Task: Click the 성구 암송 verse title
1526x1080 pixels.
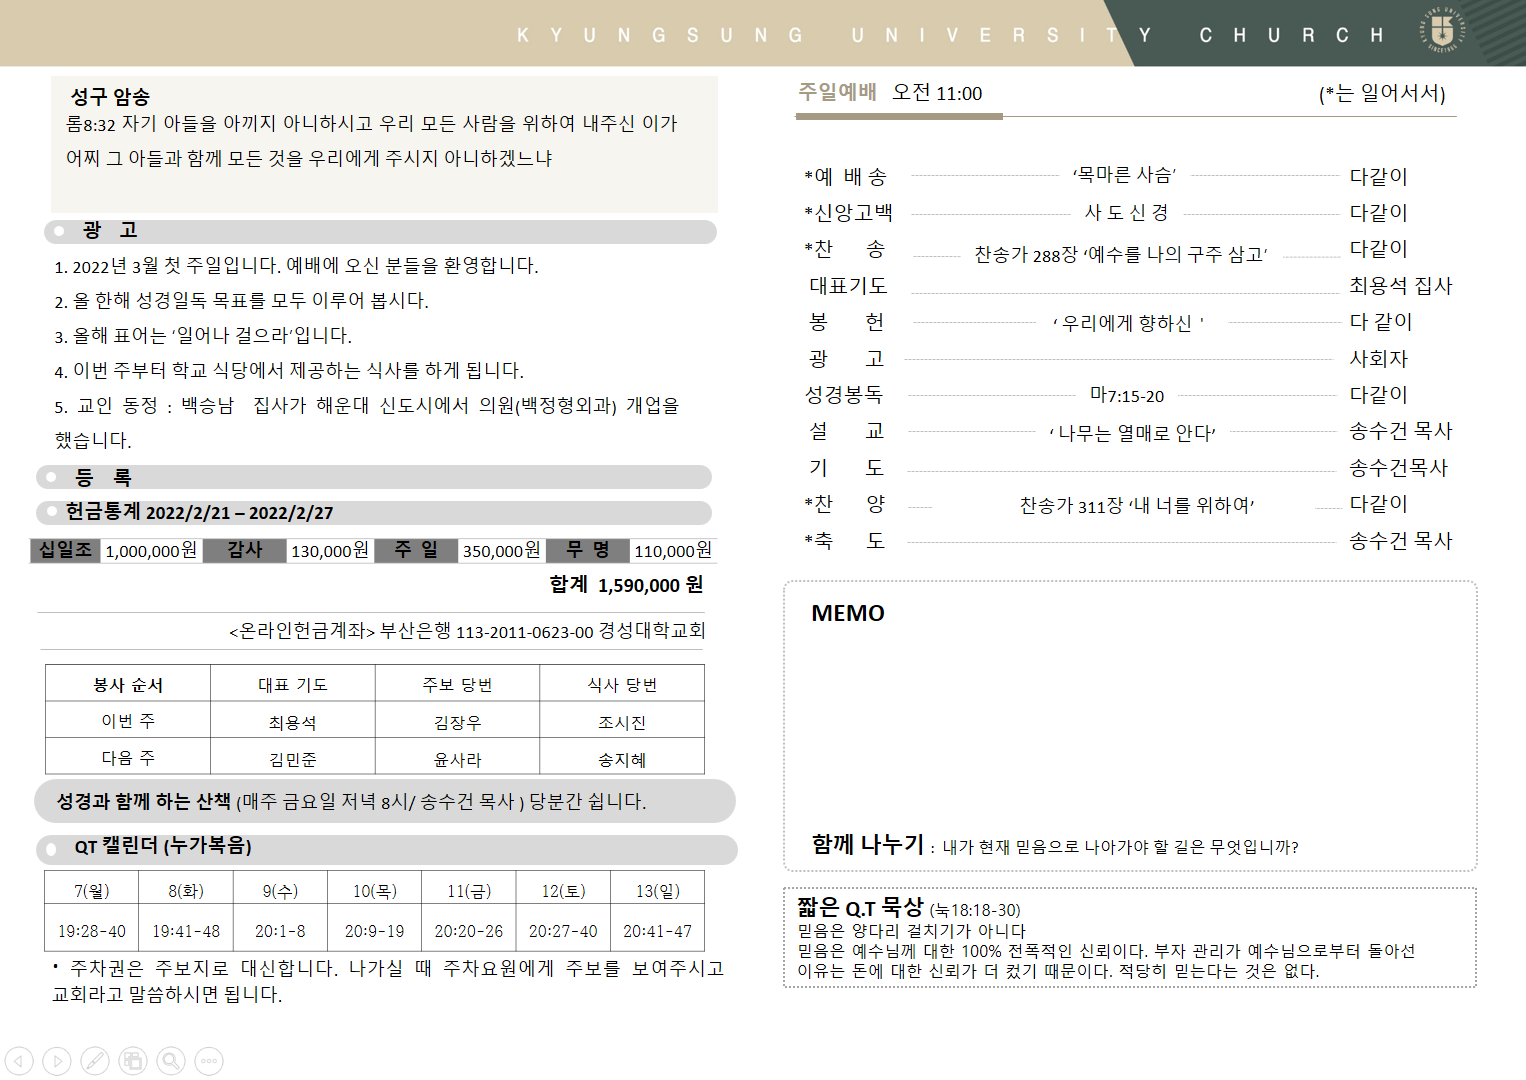Action: point(110,97)
